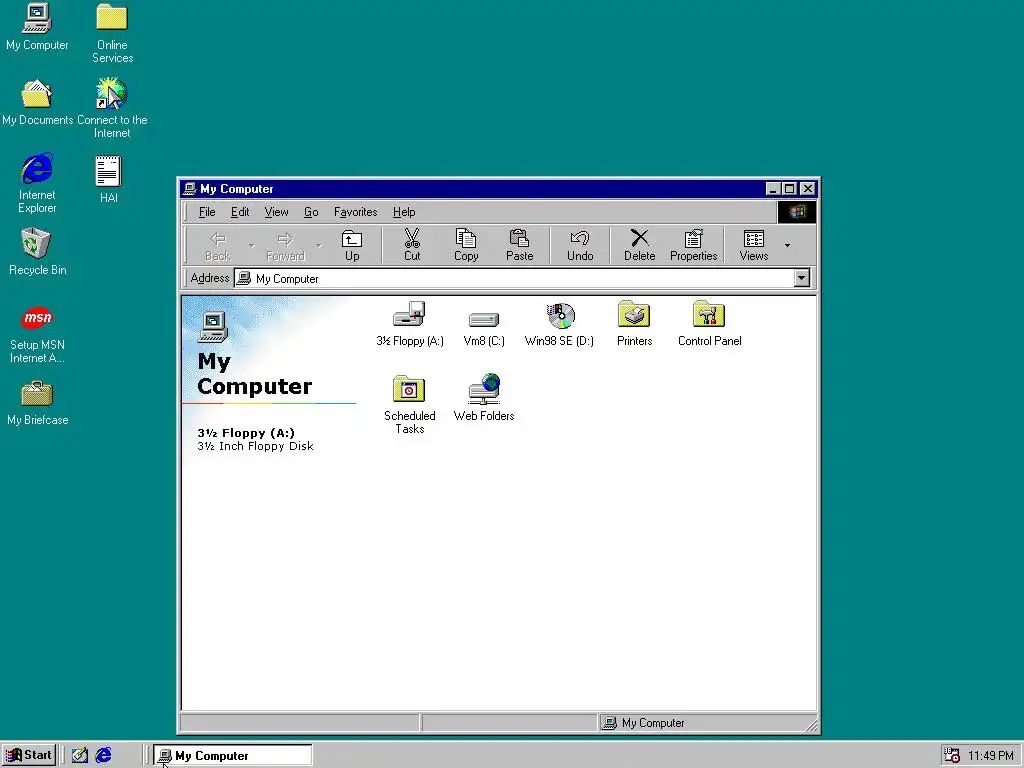Maximize the My Computer window
The height and width of the screenshot is (768, 1024).
click(790, 189)
